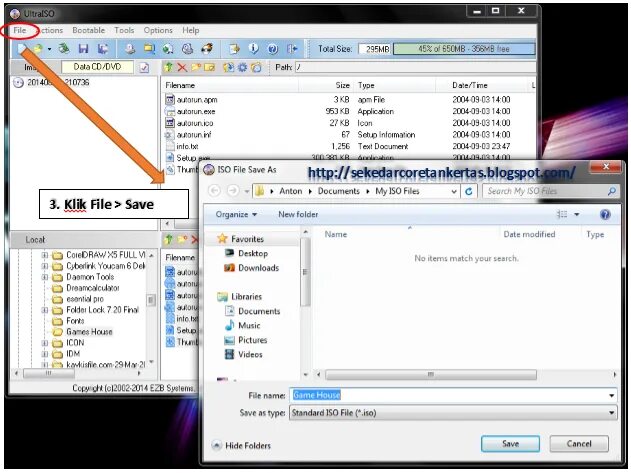This screenshot has width=631, height=473.
Task: Collapse folders with Hide Folders toggle
Action: point(241,445)
